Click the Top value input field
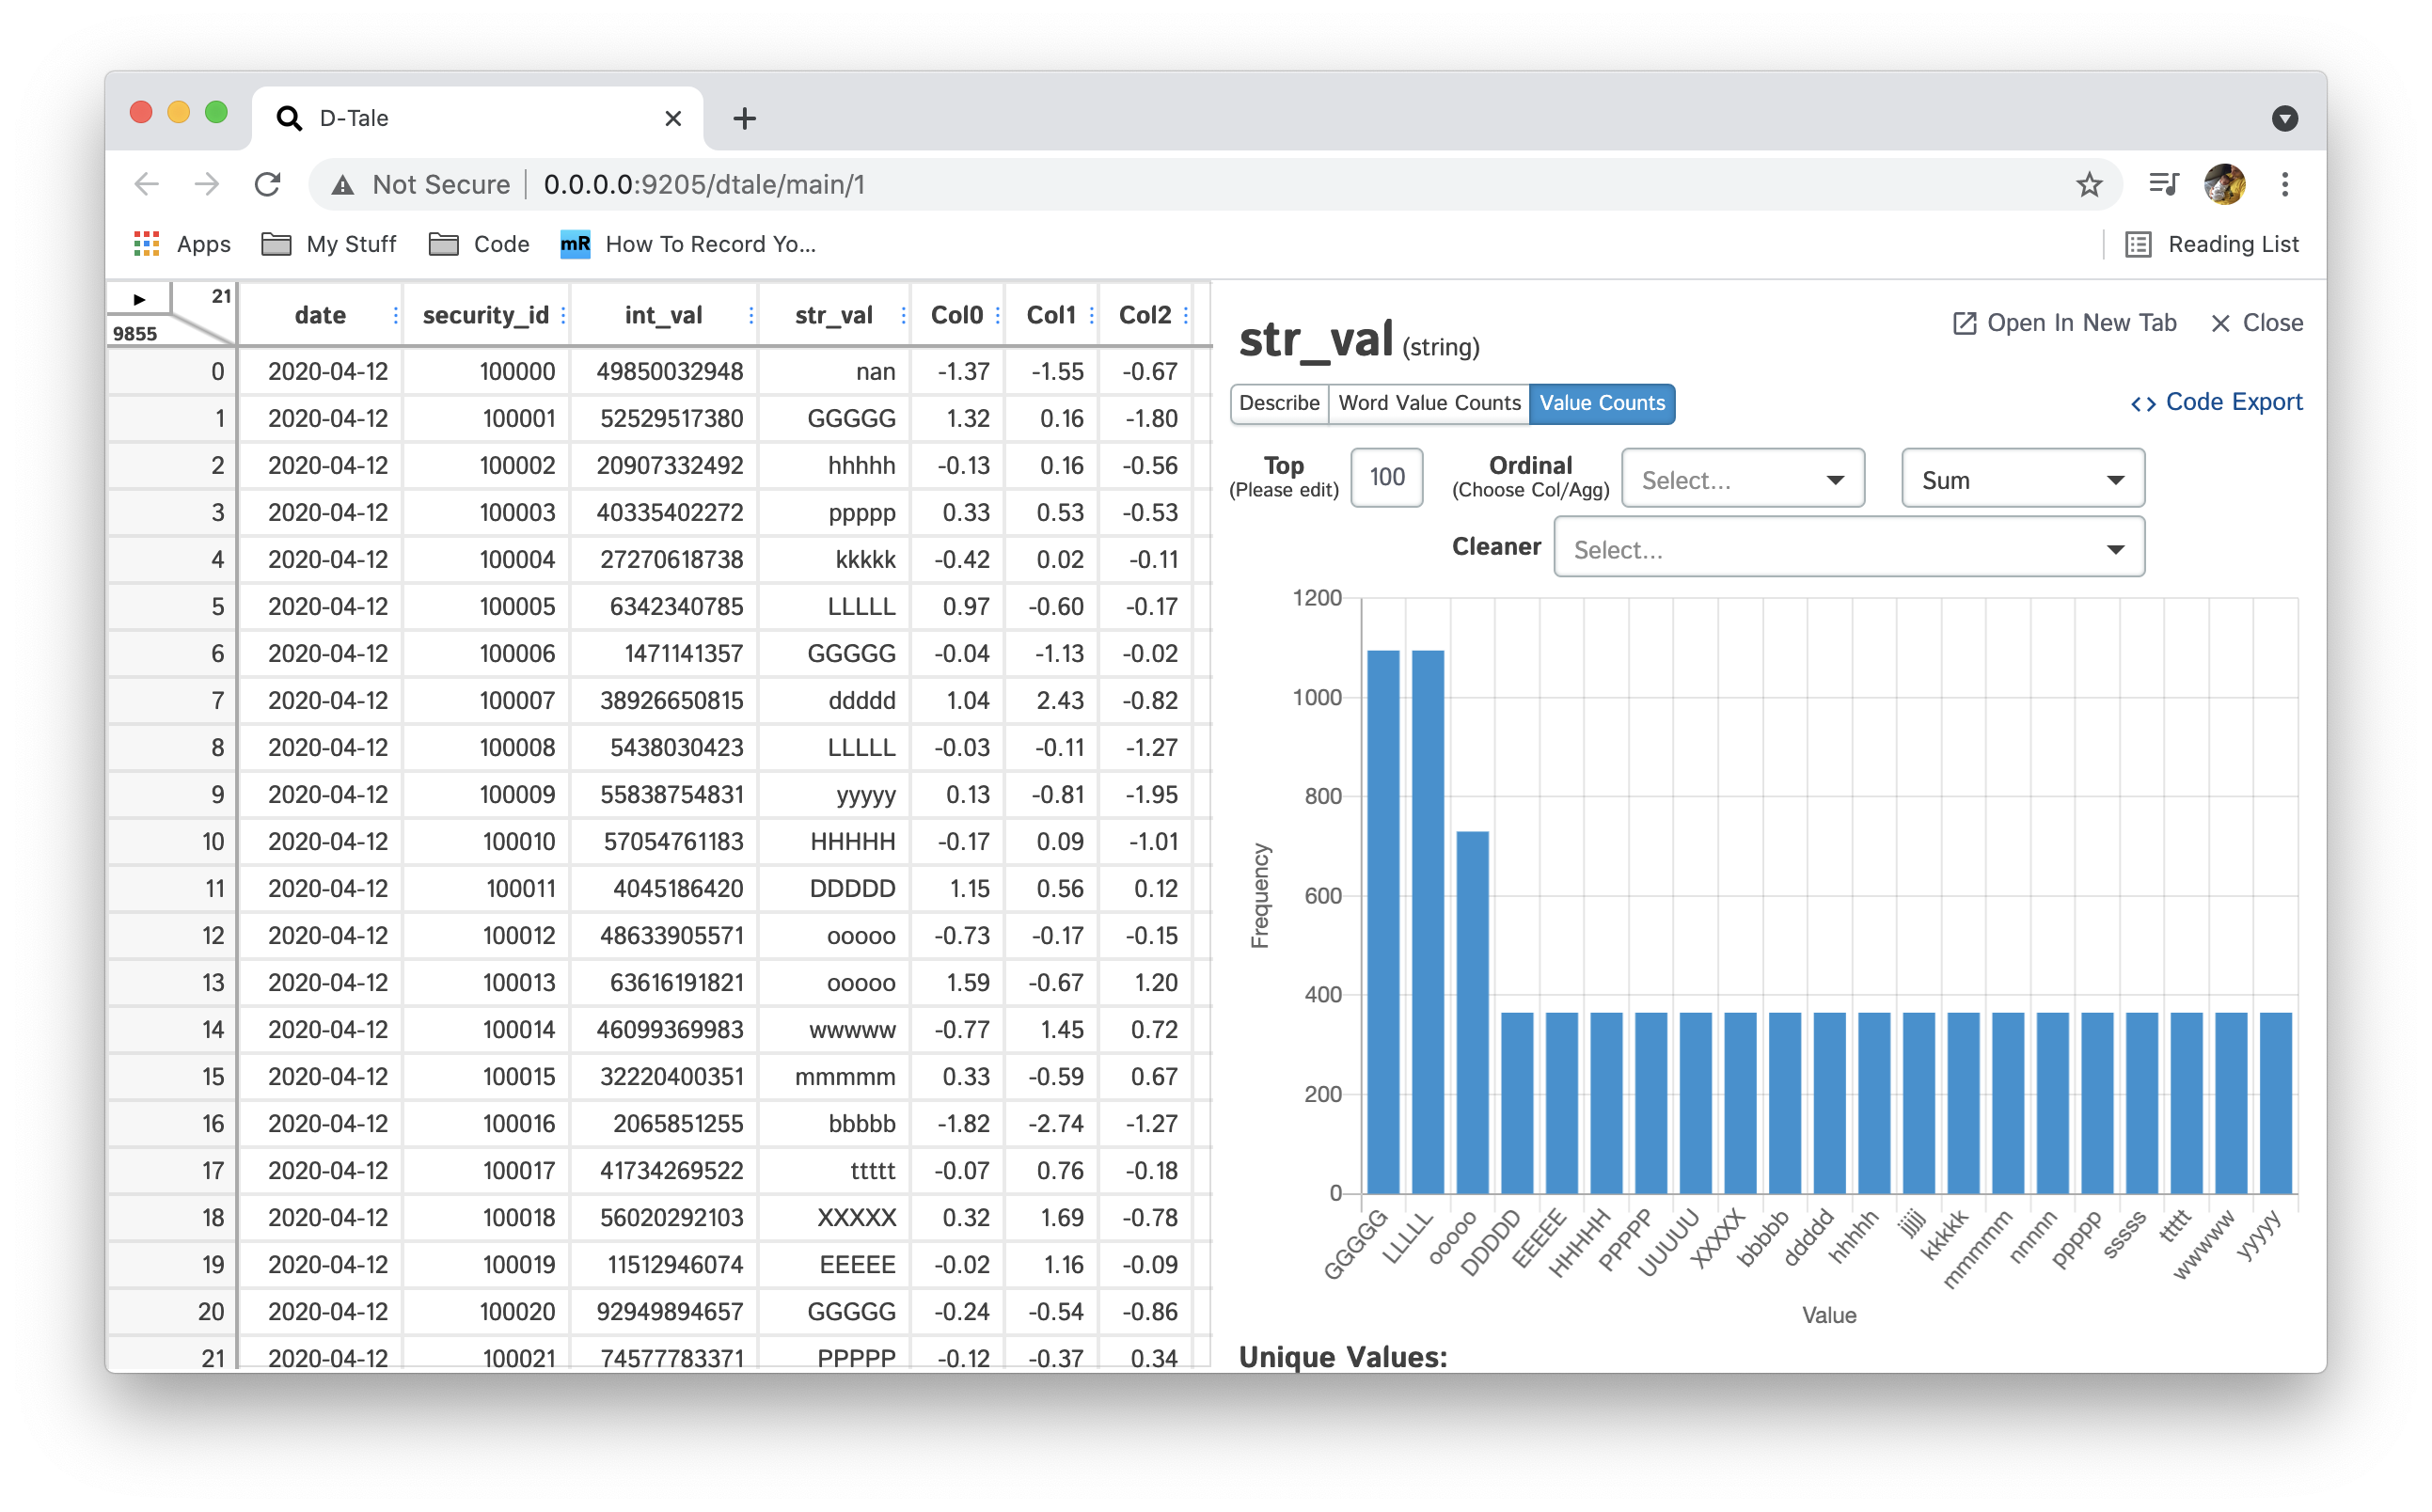 point(1386,478)
